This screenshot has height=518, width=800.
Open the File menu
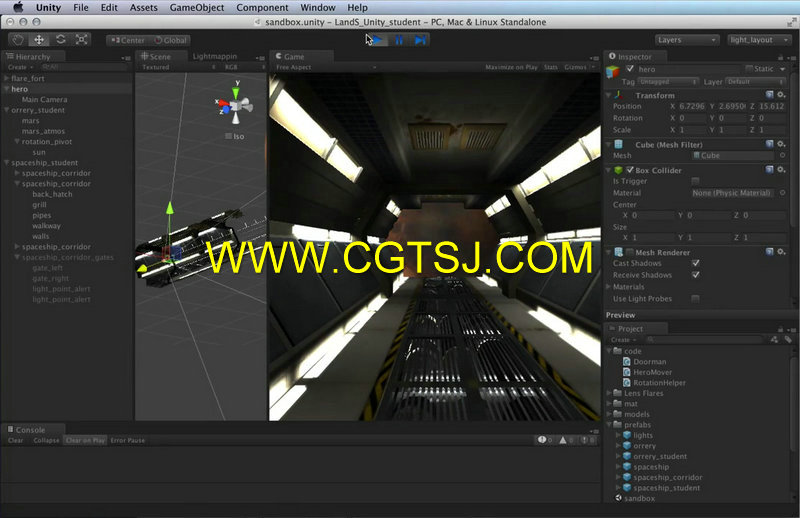pos(81,8)
